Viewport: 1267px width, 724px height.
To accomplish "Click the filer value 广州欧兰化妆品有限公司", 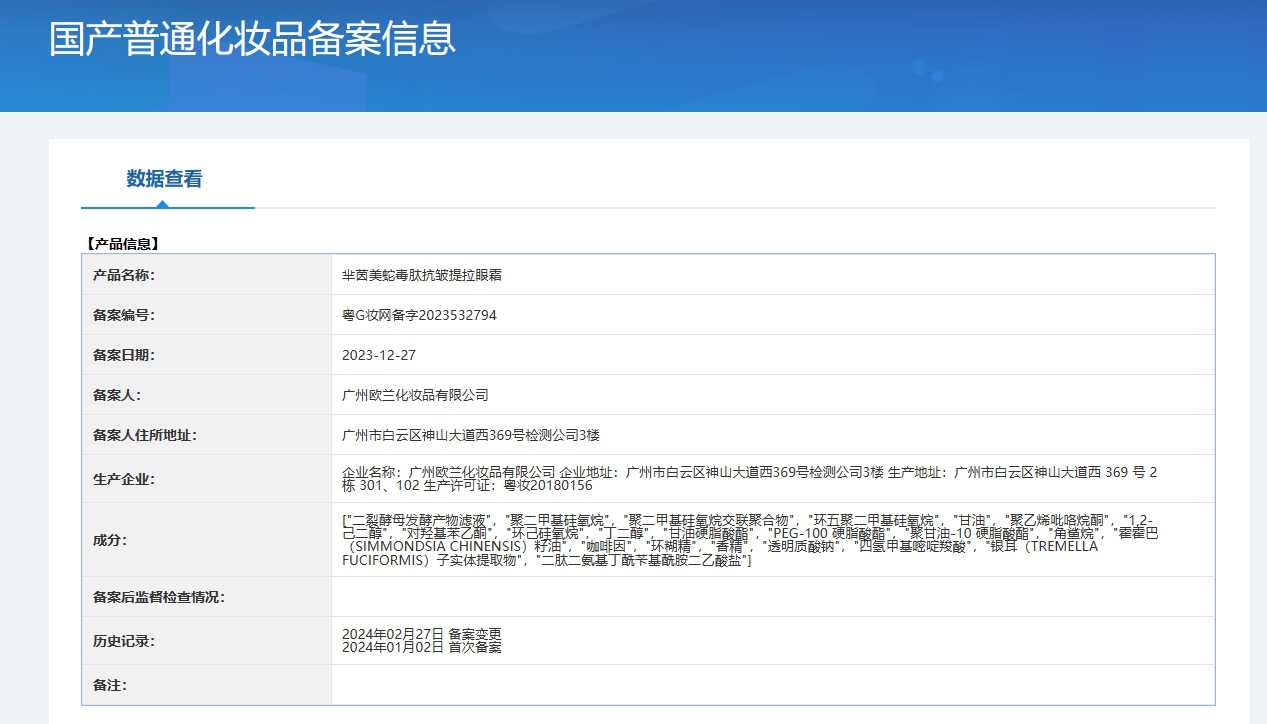I will [415, 395].
